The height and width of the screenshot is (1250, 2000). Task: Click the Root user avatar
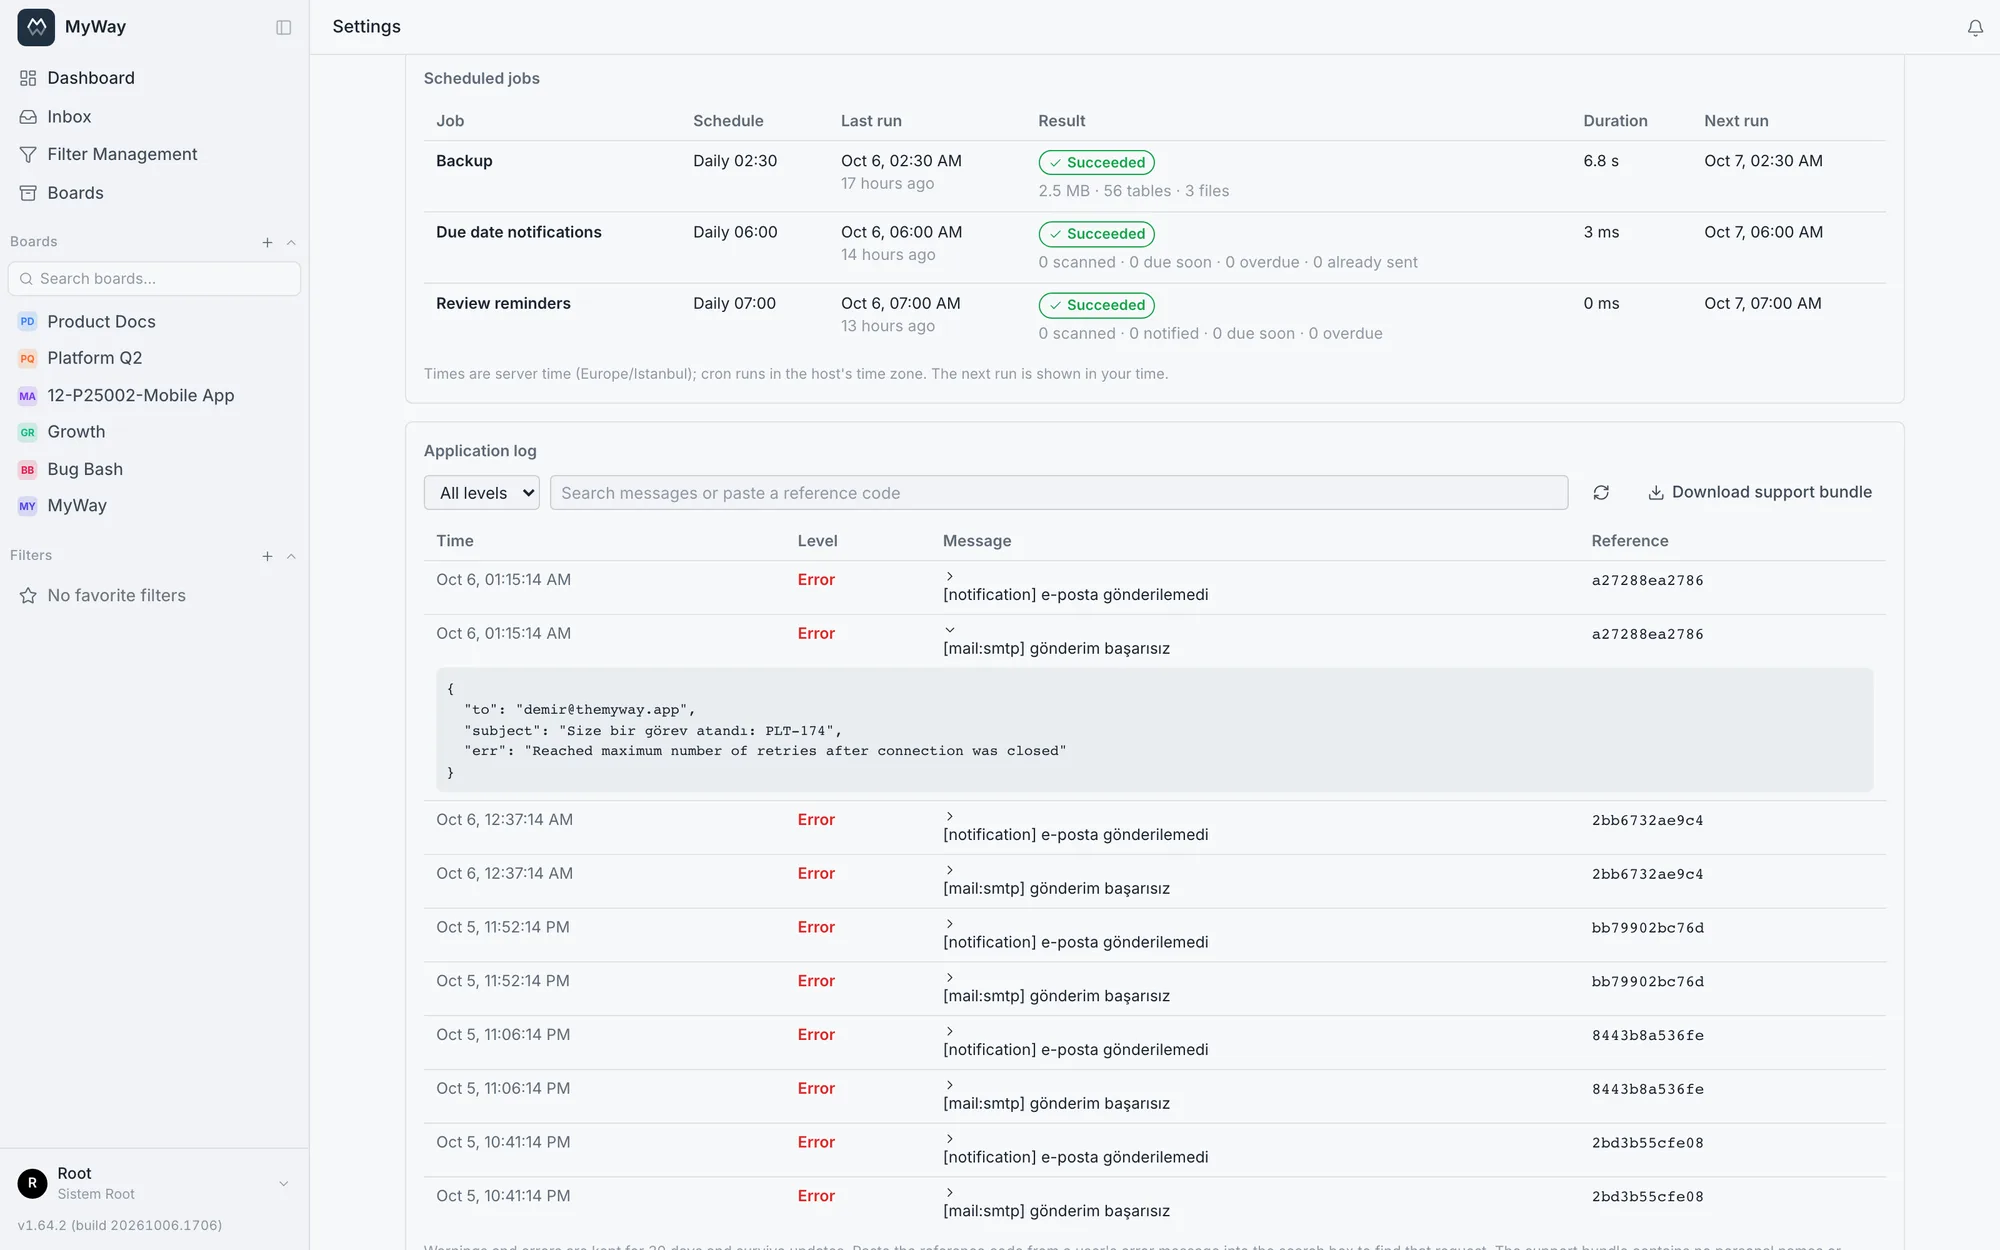point(32,1183)
